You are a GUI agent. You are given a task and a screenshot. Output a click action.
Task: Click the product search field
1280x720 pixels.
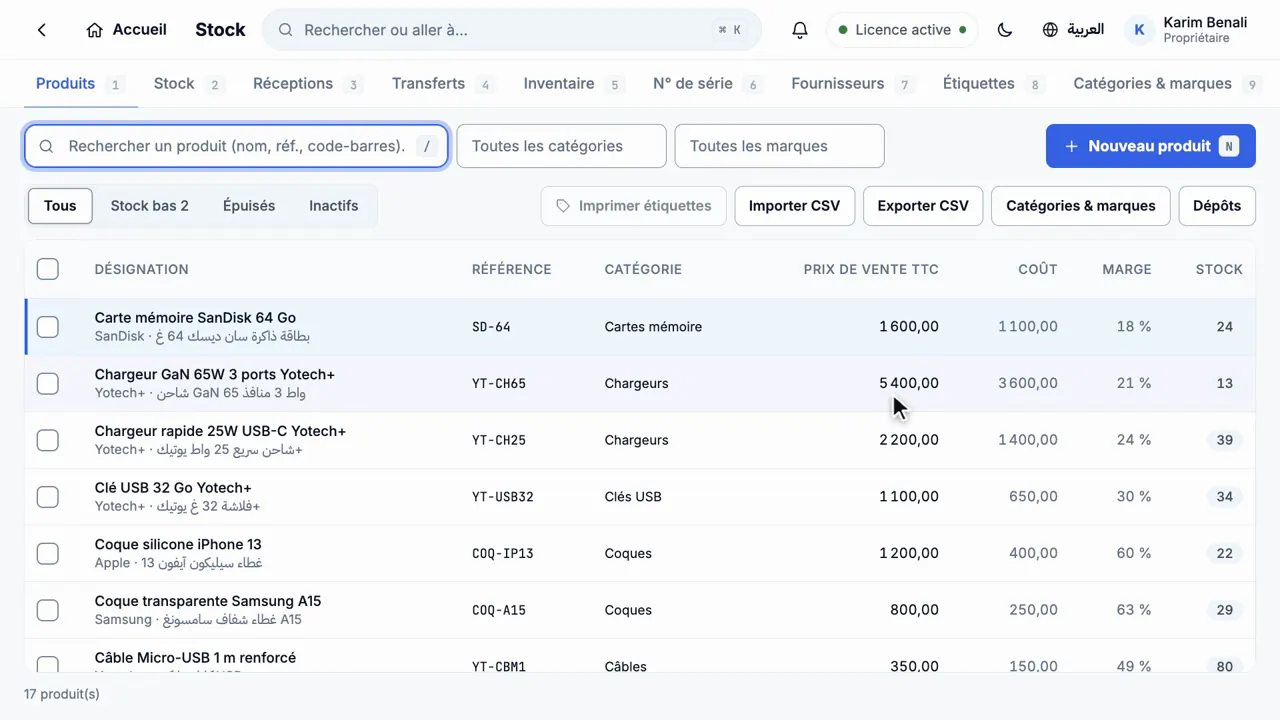click(x=236, y=146)
